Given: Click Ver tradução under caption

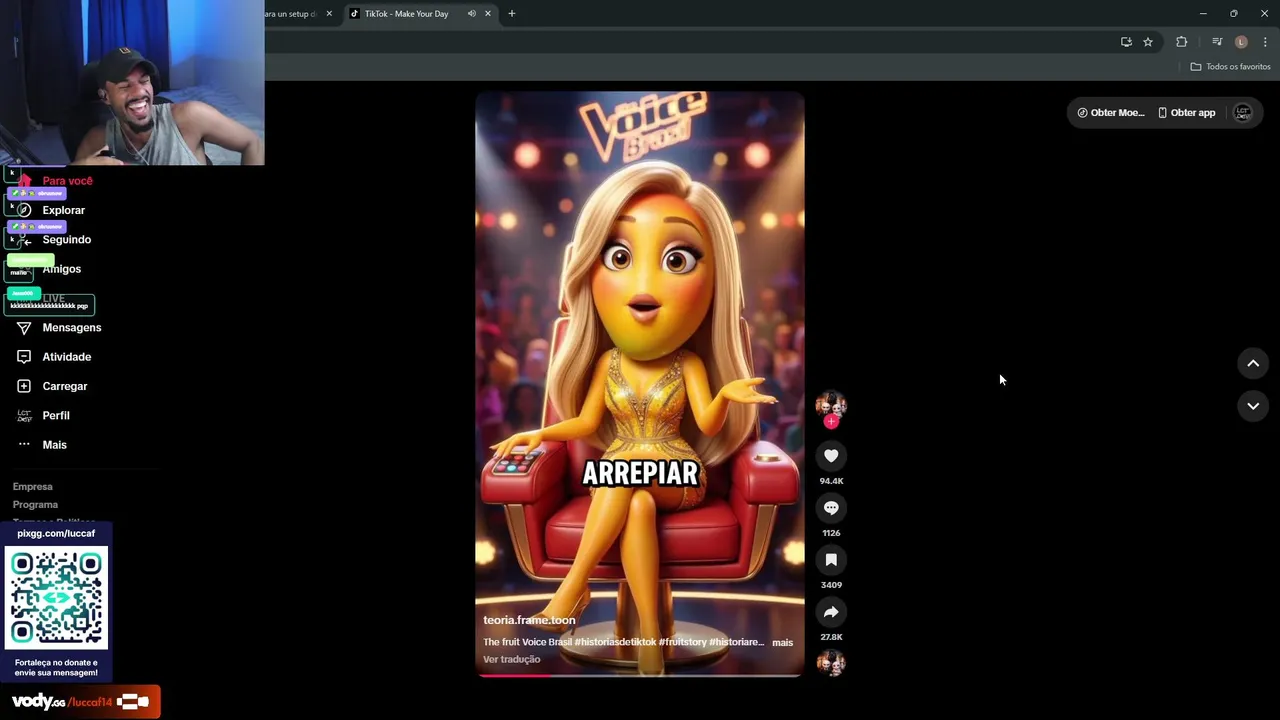Looking at the screenshot, I should pos(511,659).
